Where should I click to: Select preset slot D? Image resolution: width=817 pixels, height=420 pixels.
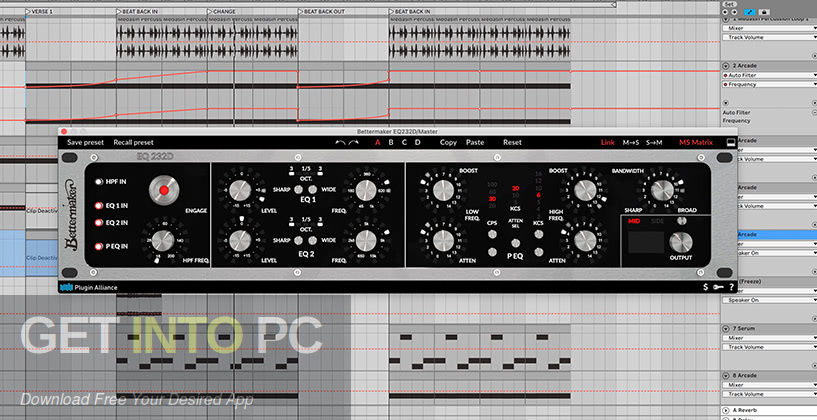pos(417,142)
